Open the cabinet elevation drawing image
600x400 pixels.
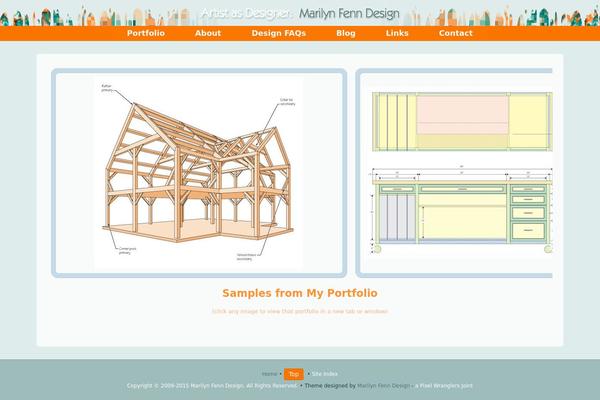click(454, 173)
